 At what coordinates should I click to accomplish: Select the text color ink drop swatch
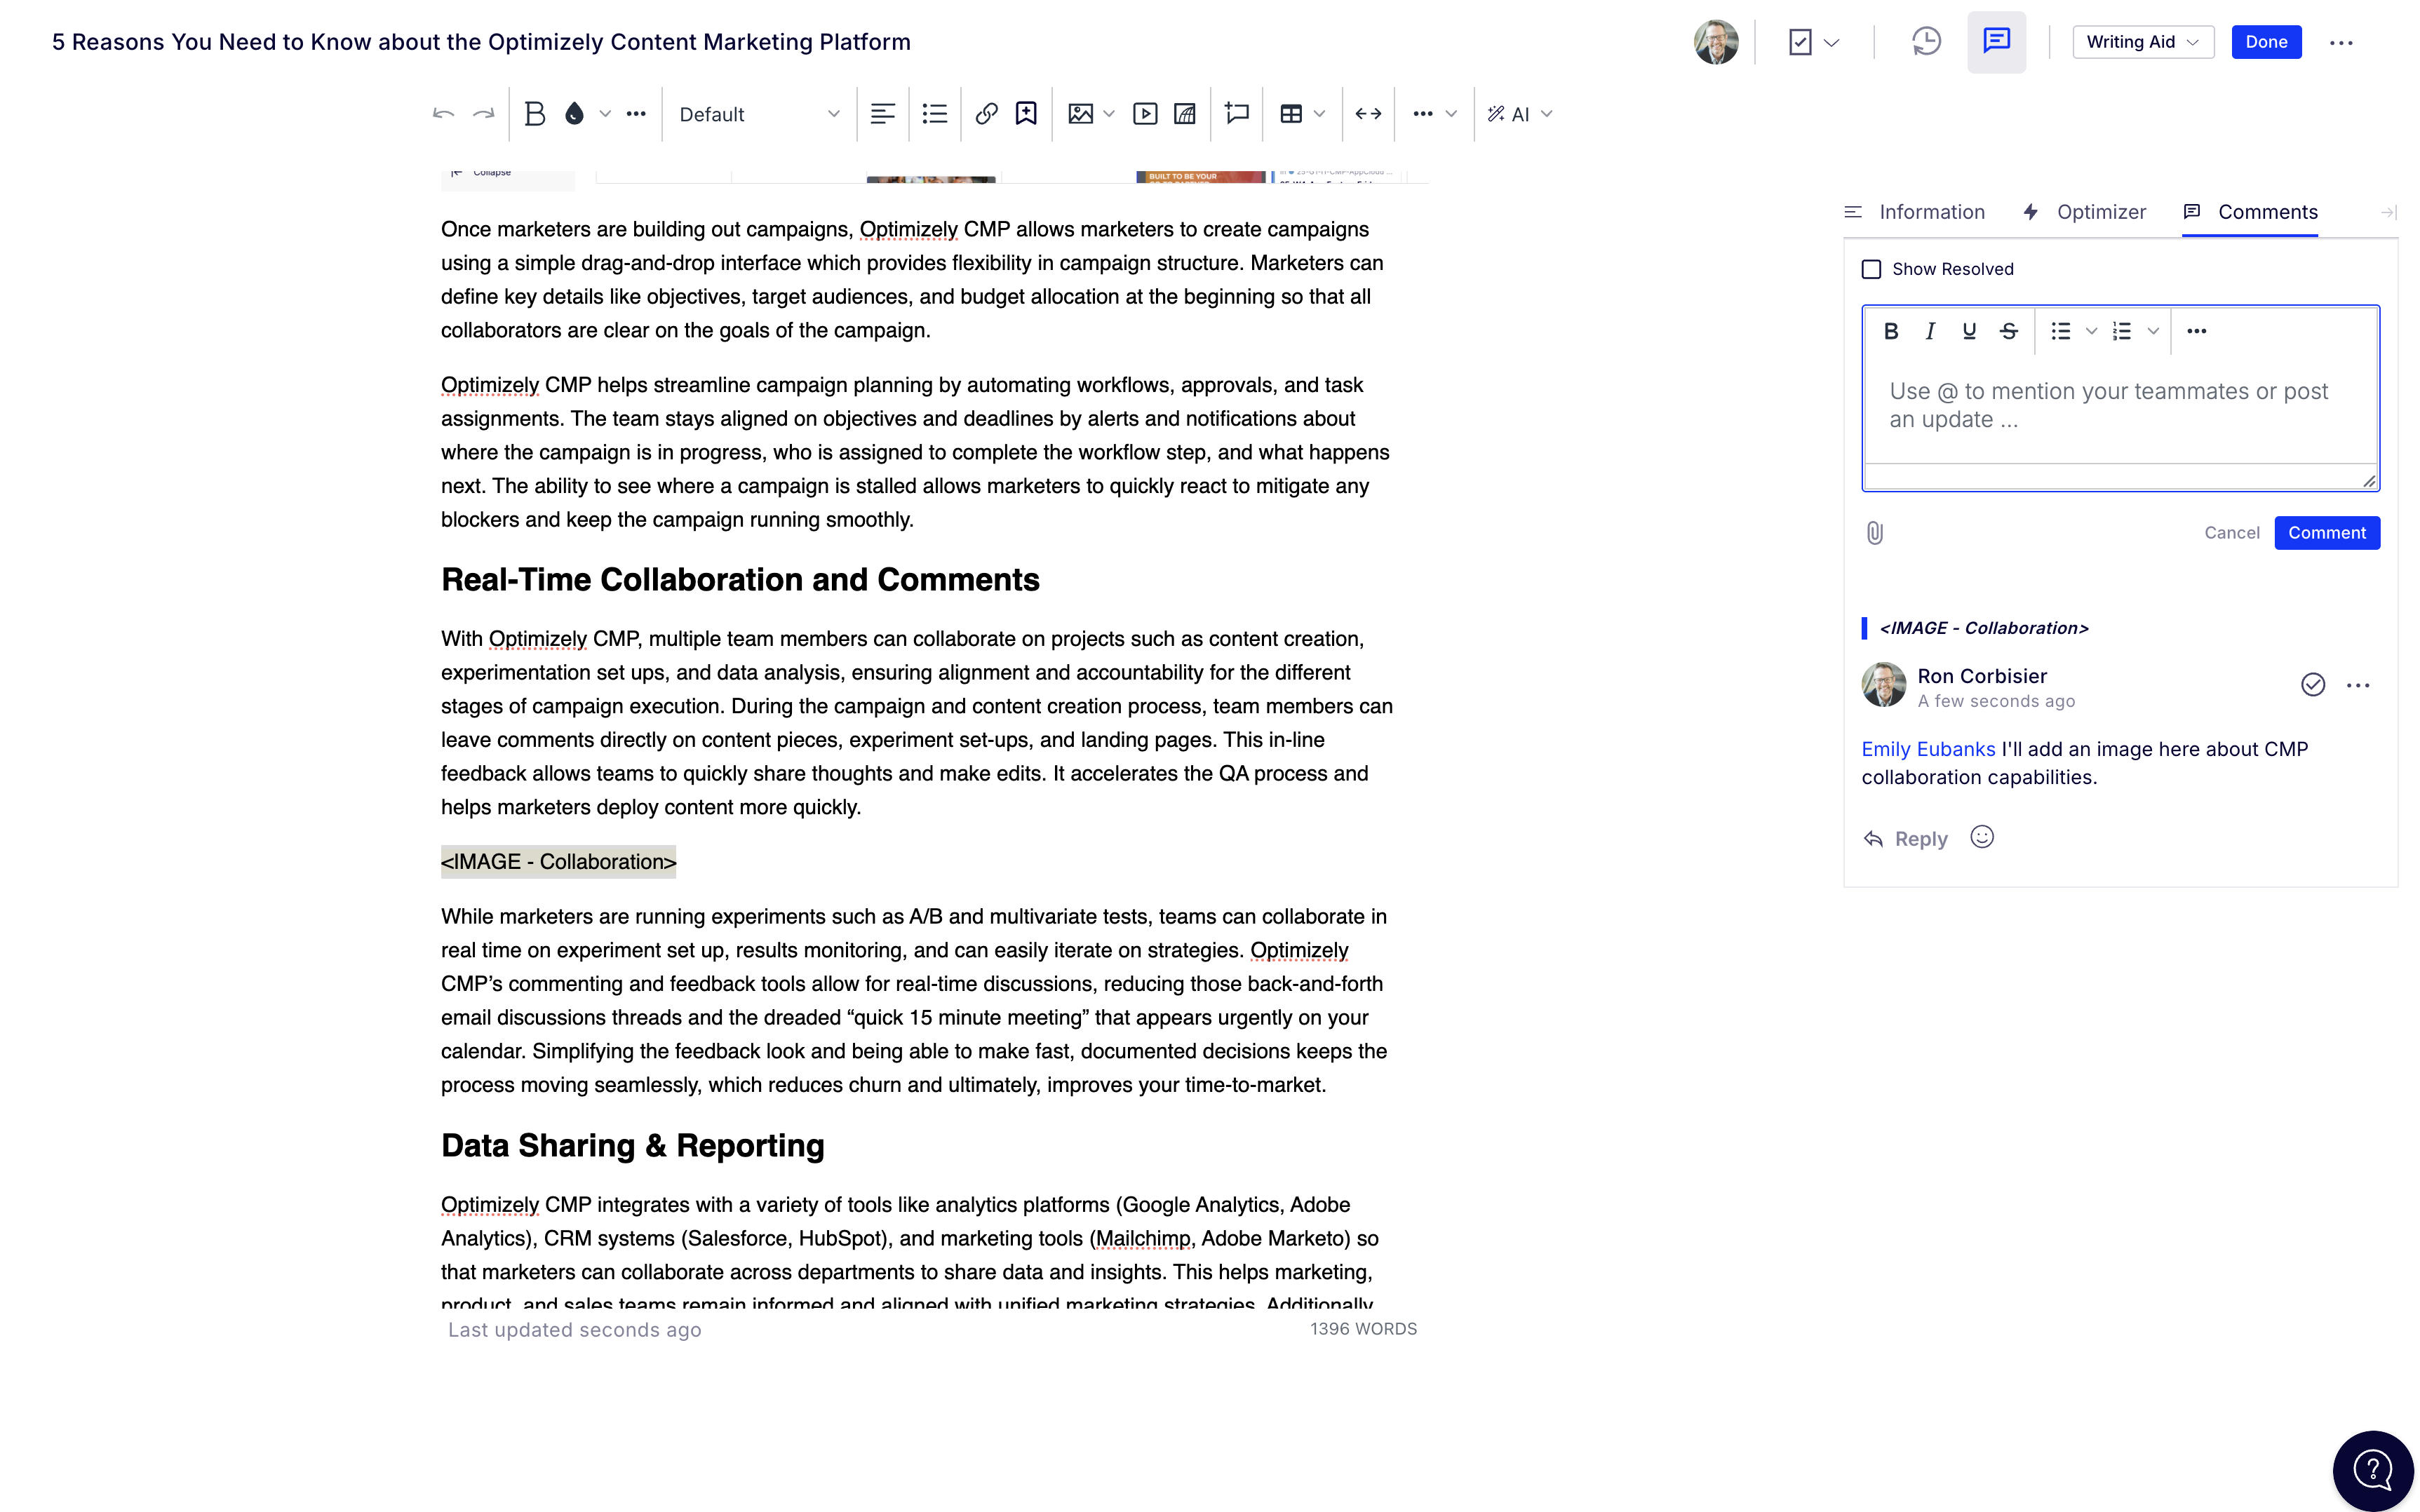(573, 113)
